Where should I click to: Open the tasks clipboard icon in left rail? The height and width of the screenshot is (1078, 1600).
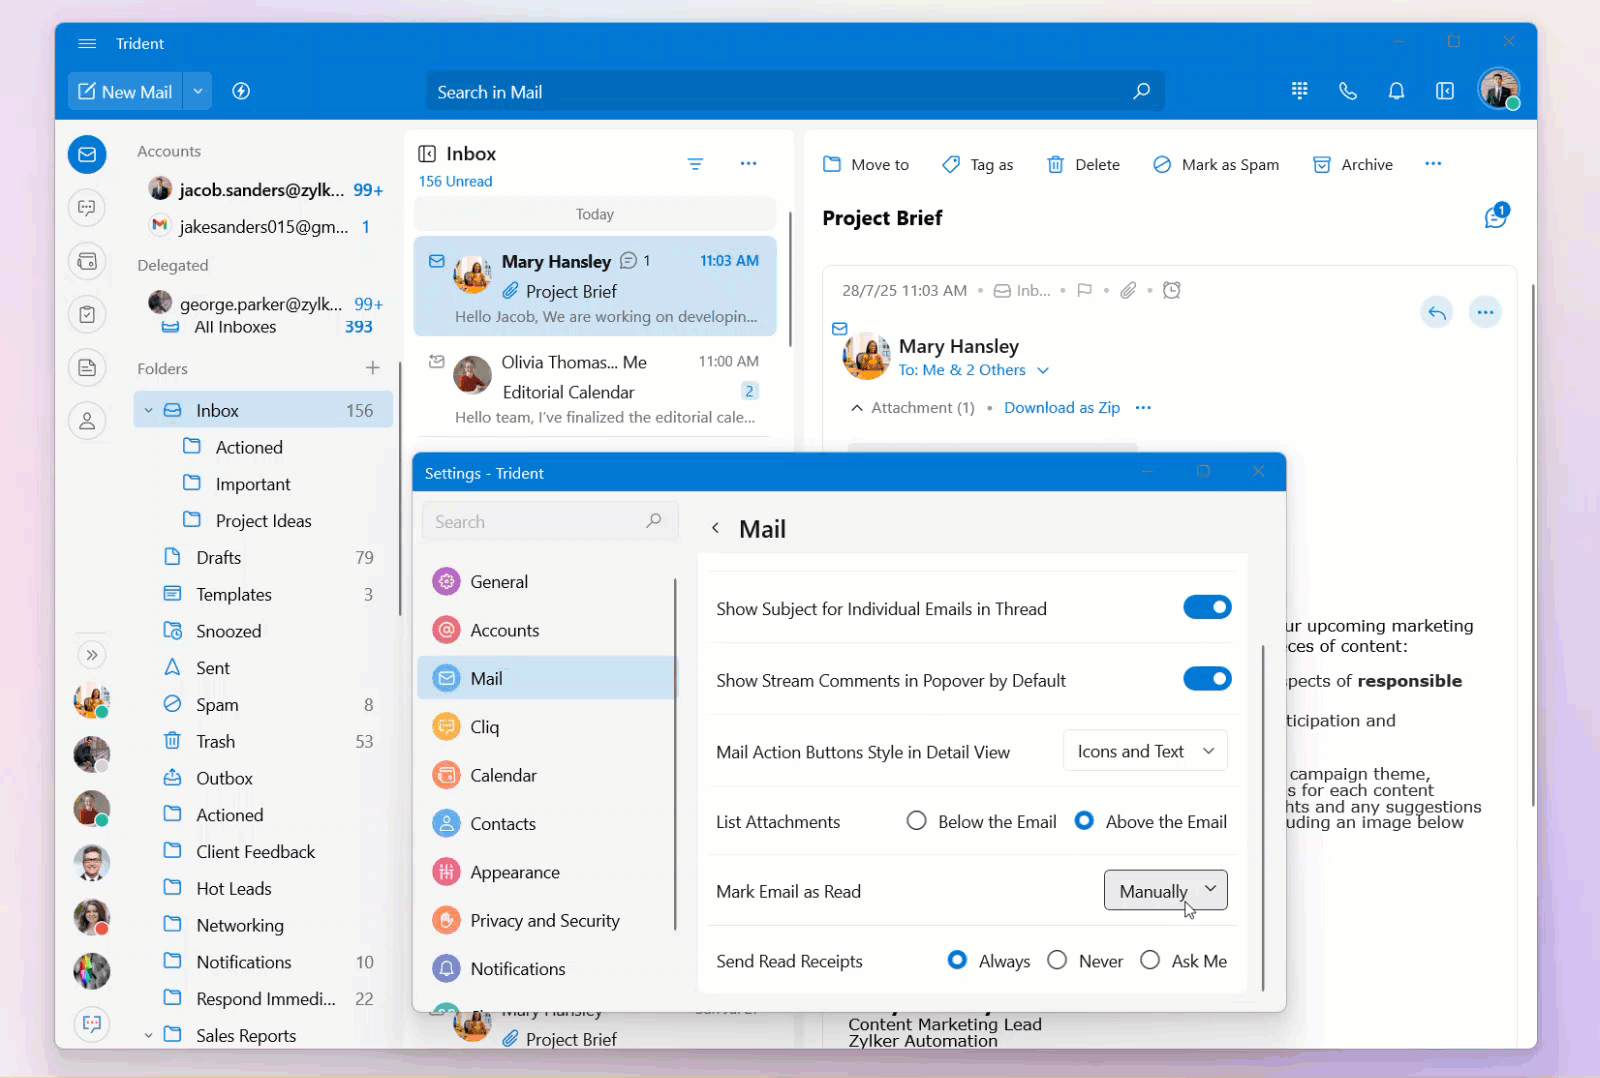(x=87, y=315)
